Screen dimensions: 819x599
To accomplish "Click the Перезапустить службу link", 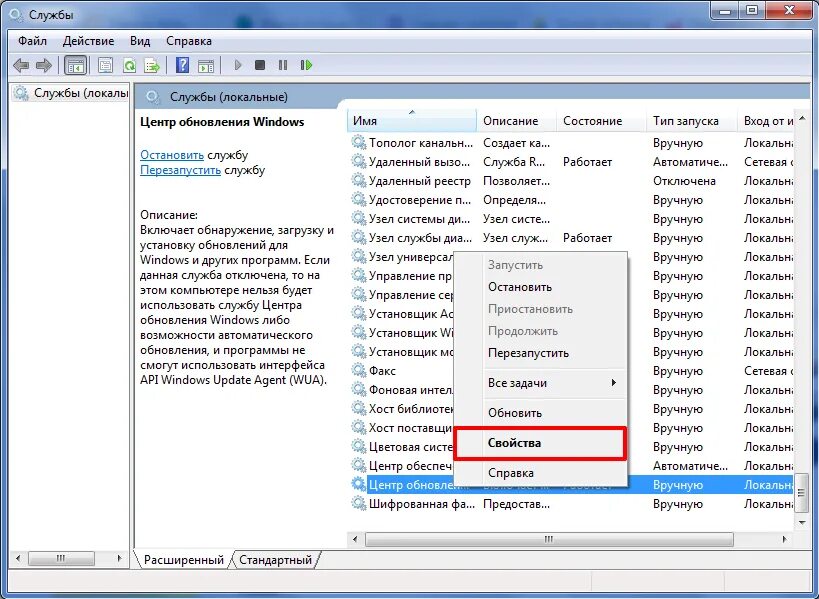I will pos(180,170).
